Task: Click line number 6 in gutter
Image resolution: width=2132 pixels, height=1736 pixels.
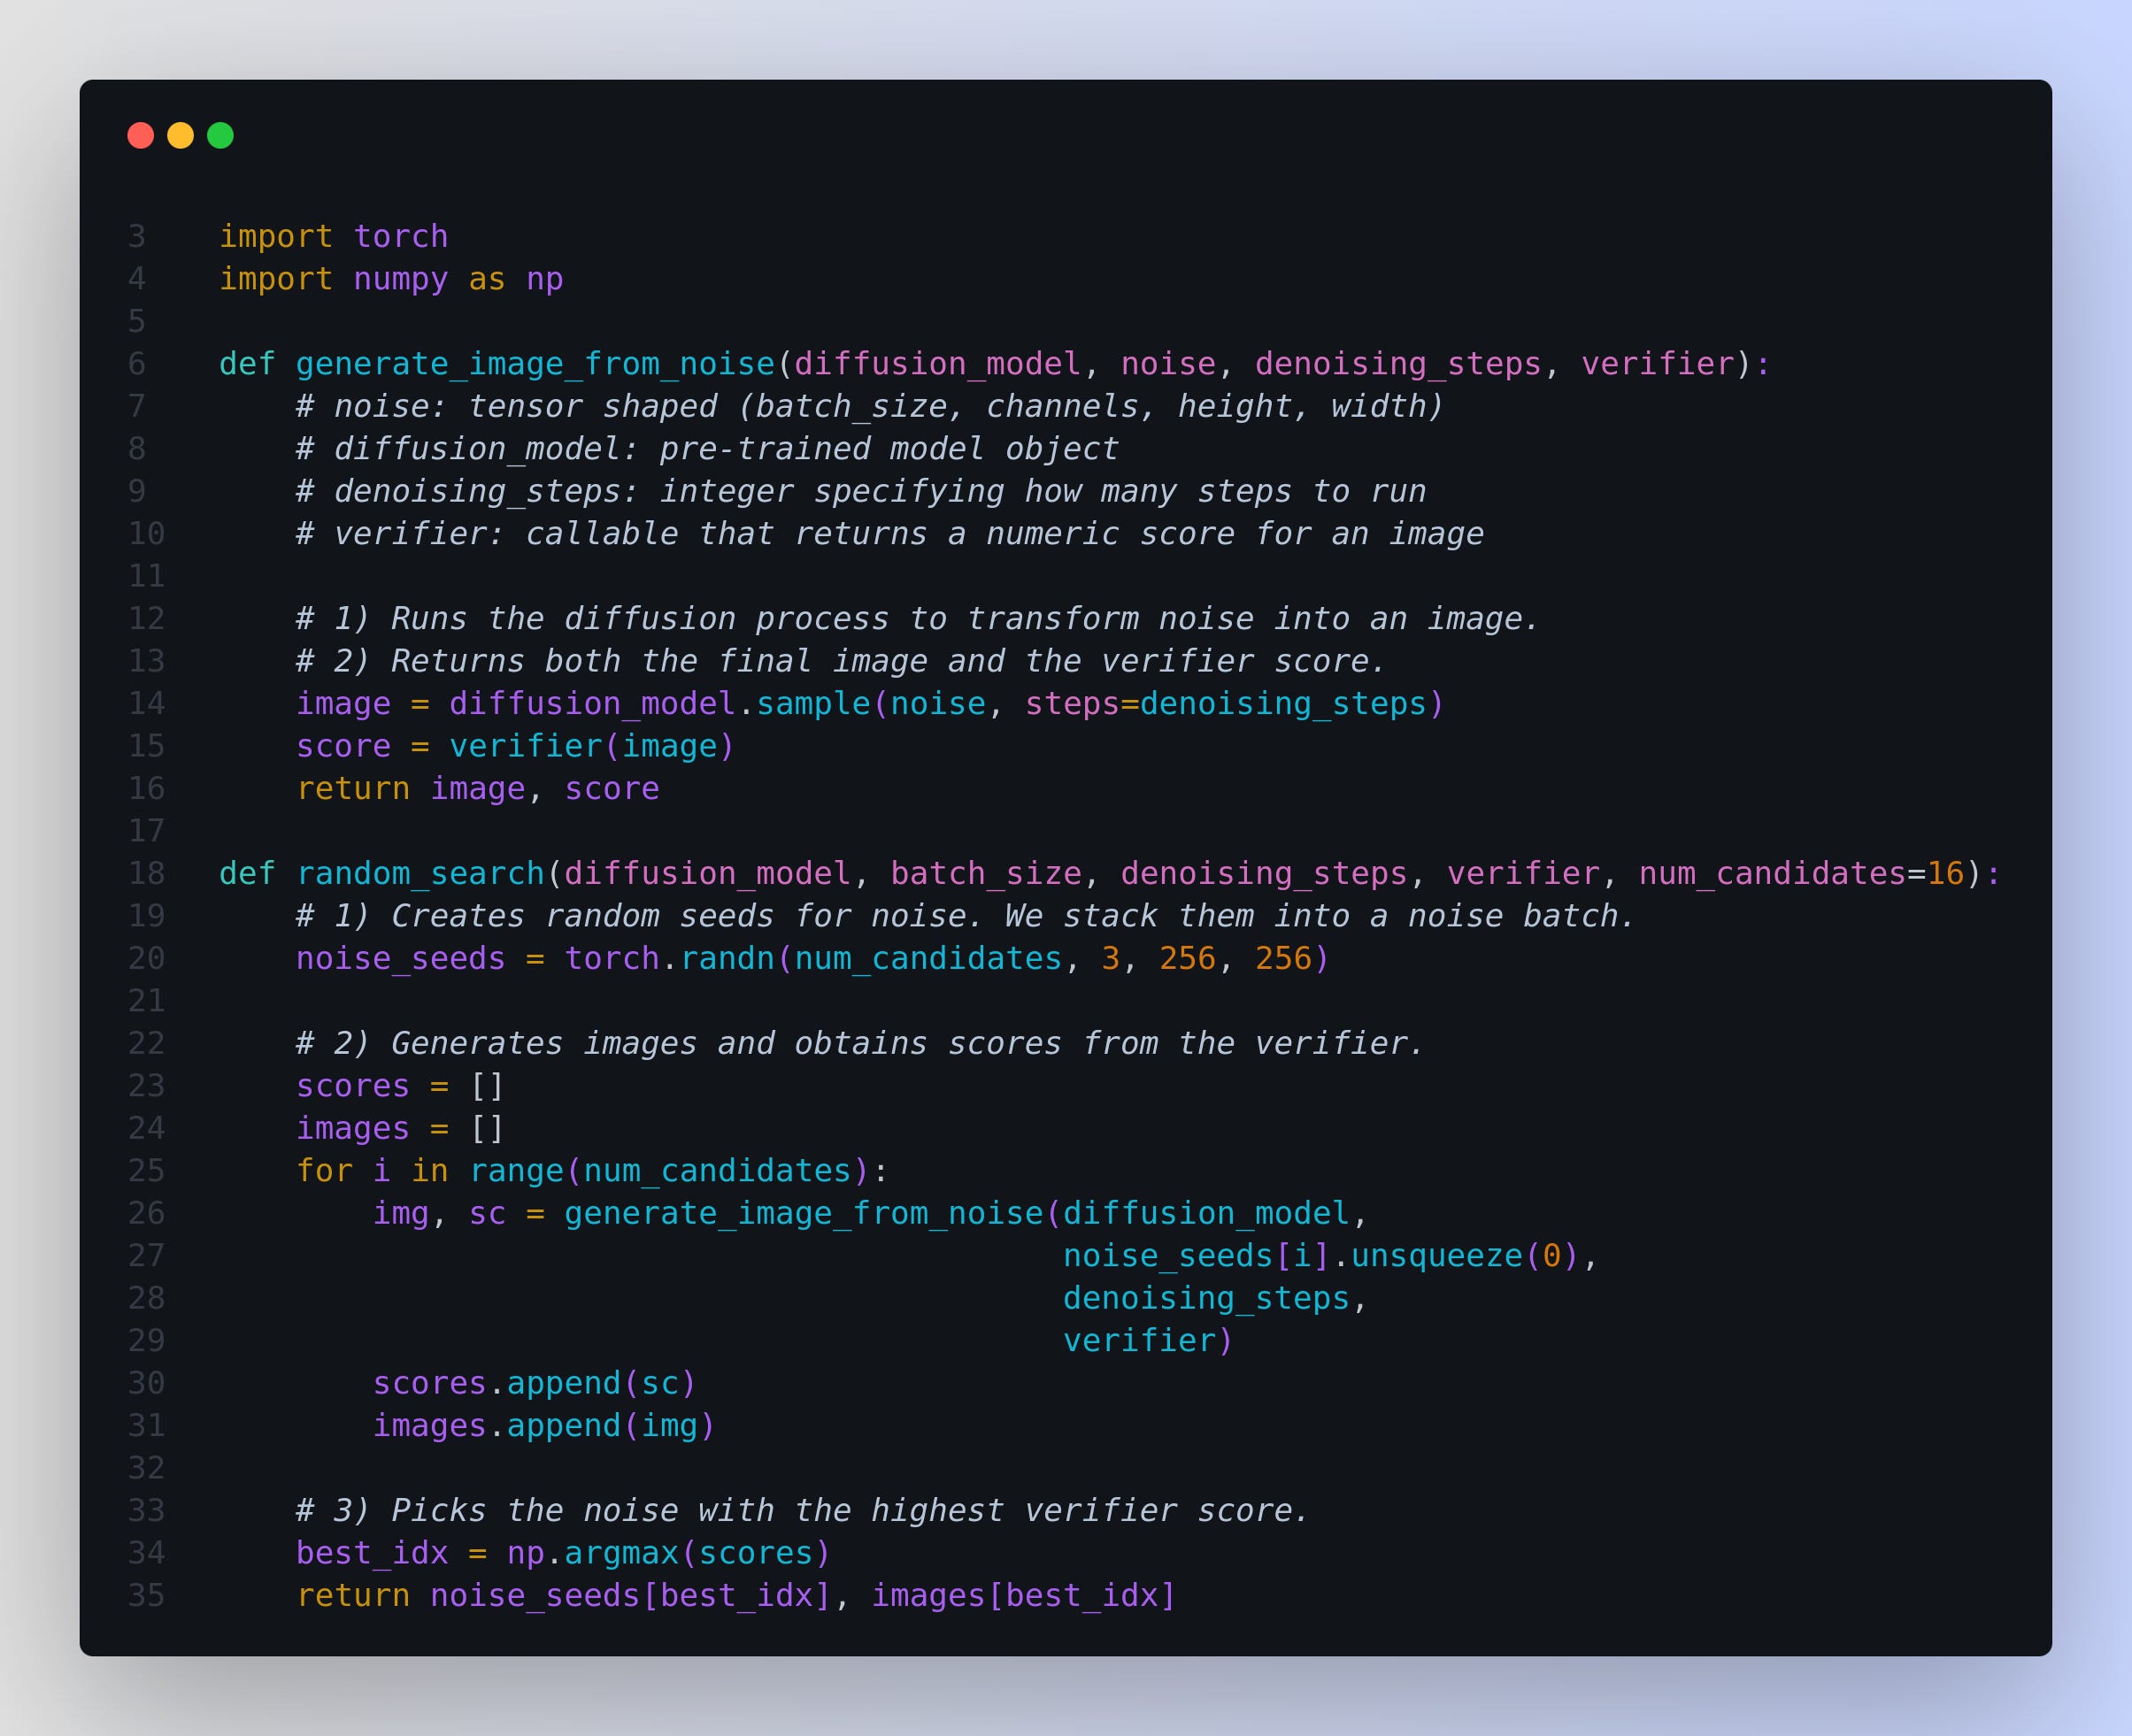Action: pos(137,364)
